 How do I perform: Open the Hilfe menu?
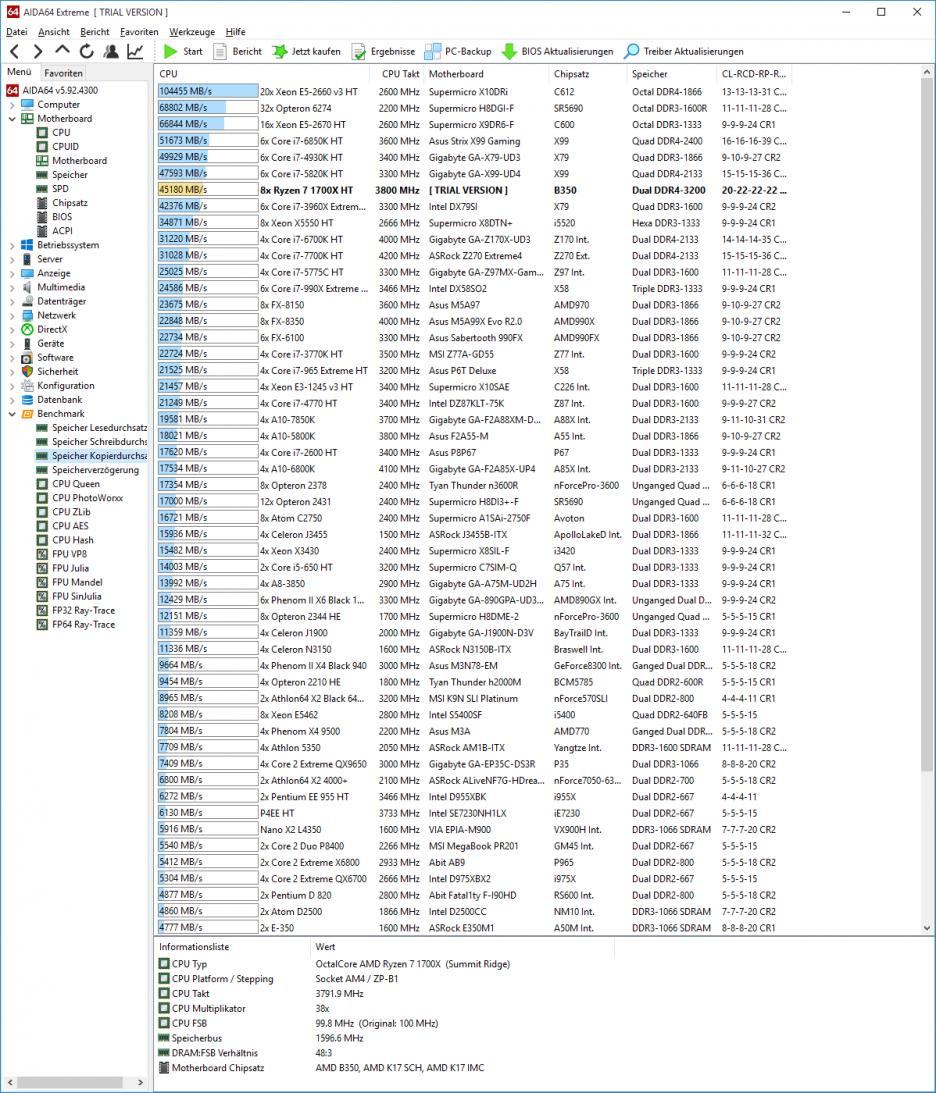point(236,31)
